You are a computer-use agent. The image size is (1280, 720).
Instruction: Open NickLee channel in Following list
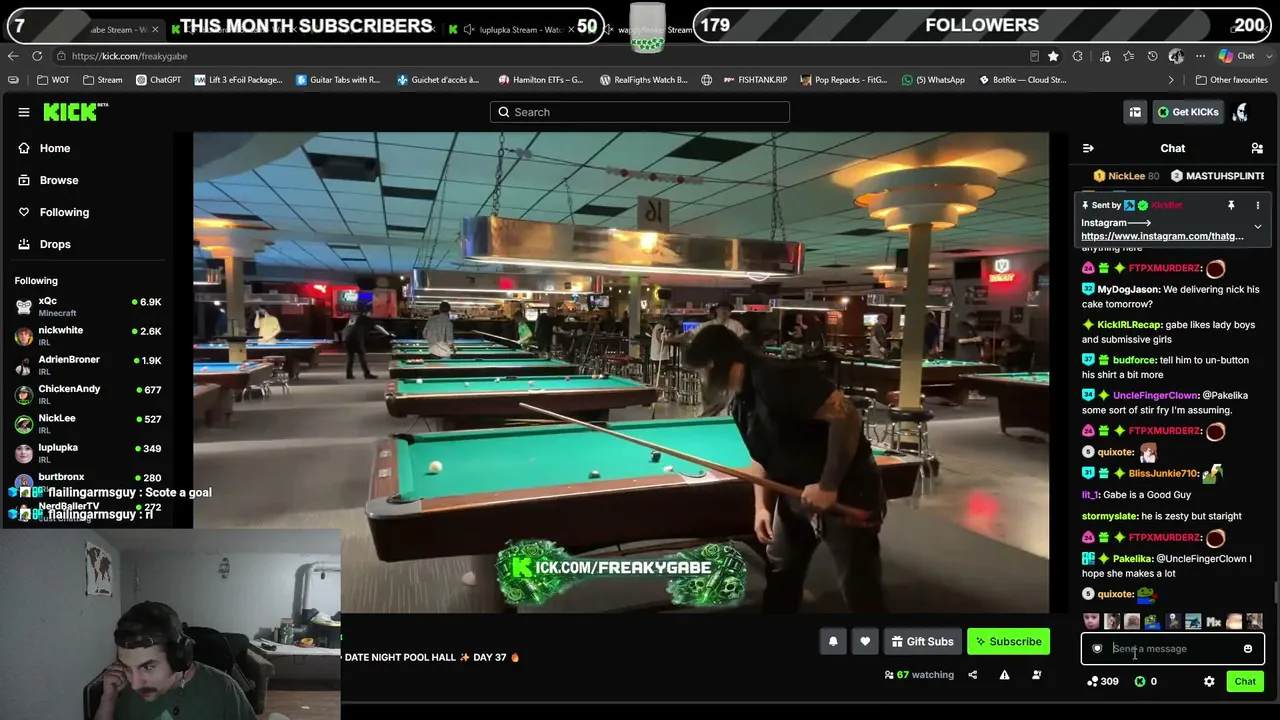(x=88, y=423)
